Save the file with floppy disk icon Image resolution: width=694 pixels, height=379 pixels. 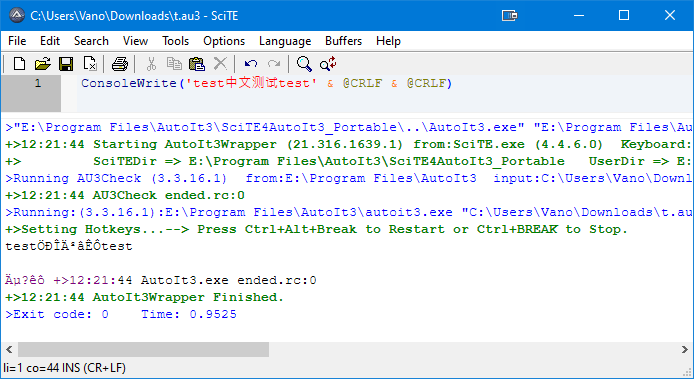click(66, 64)
